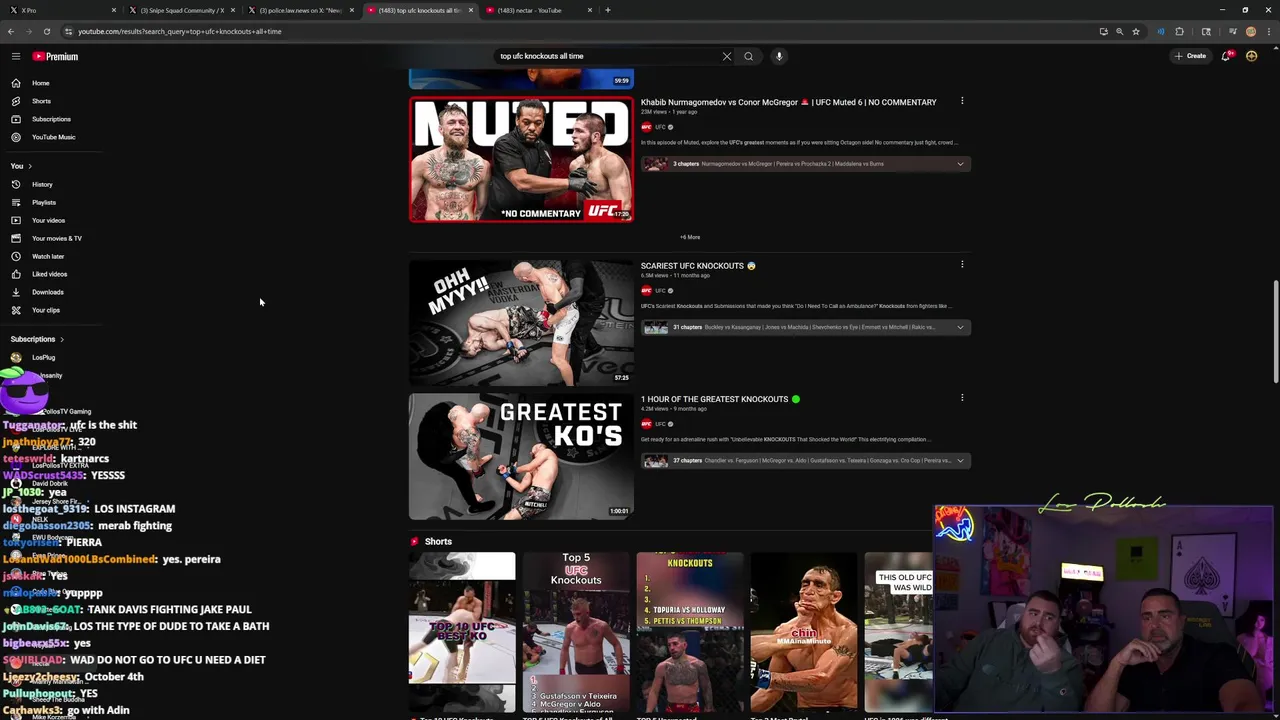Open Greatest KO's video thumbnail
Viewport: 1280px width, 720px height.
pos(521,456)
